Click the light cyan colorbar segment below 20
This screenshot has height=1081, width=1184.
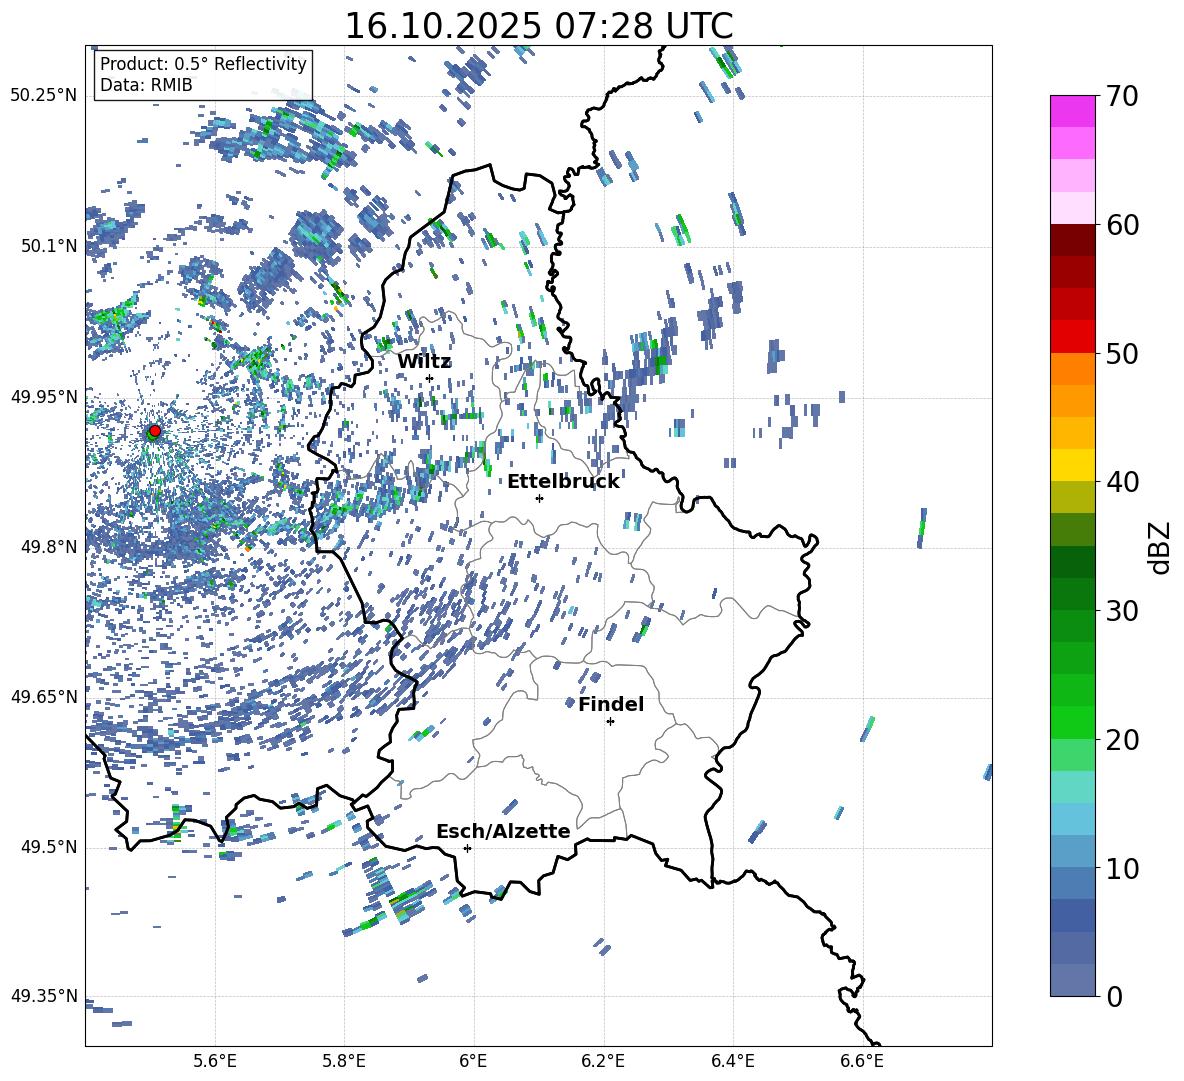tap(1073, 787)
